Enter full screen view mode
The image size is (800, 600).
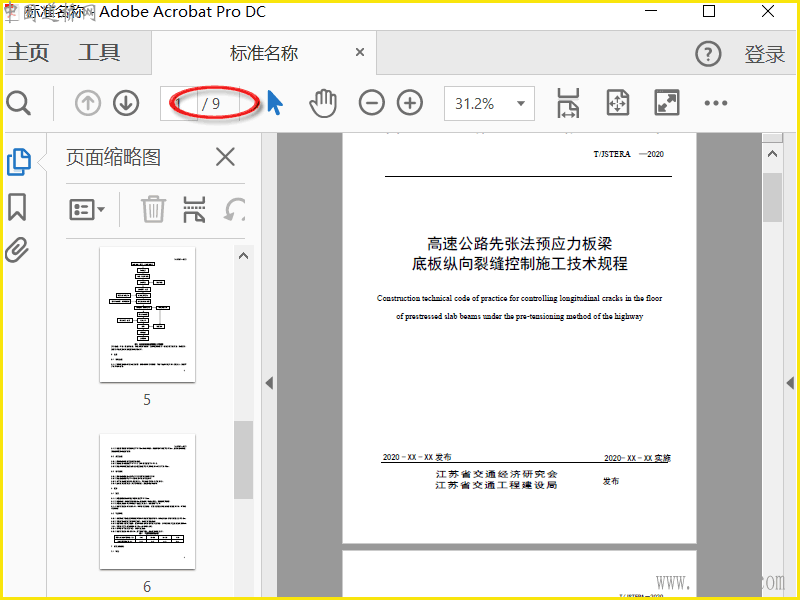point(667,103)
